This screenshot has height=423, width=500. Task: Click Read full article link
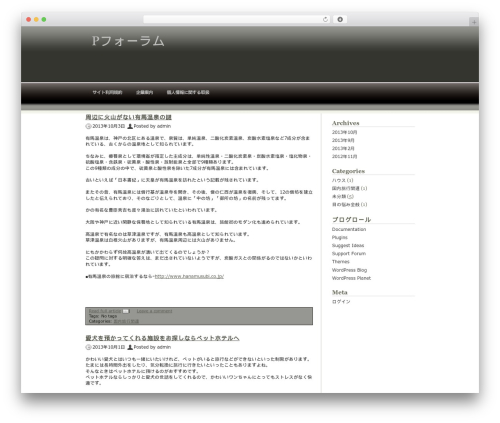tap(105, 311)
